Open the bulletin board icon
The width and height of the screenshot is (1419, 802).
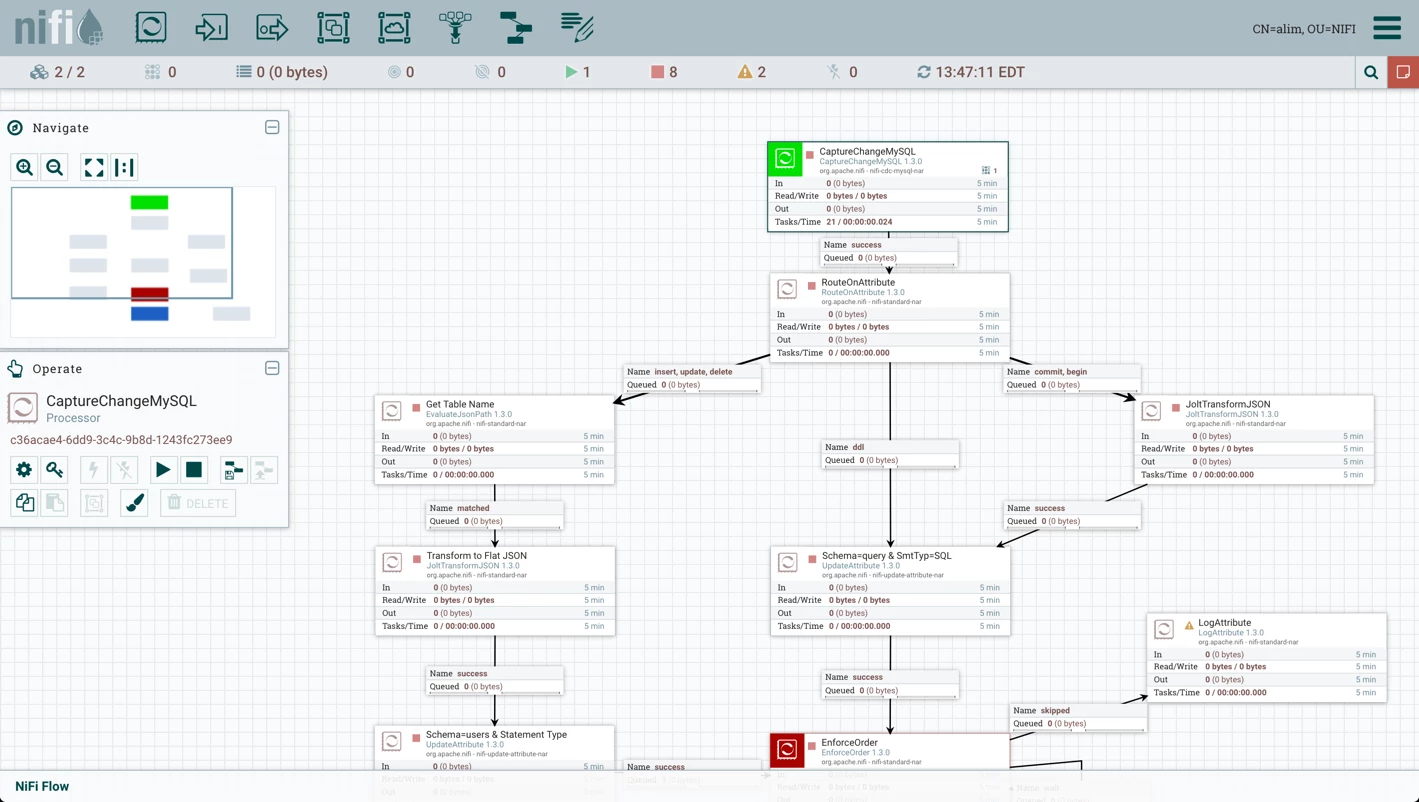tap(1403, 72)
